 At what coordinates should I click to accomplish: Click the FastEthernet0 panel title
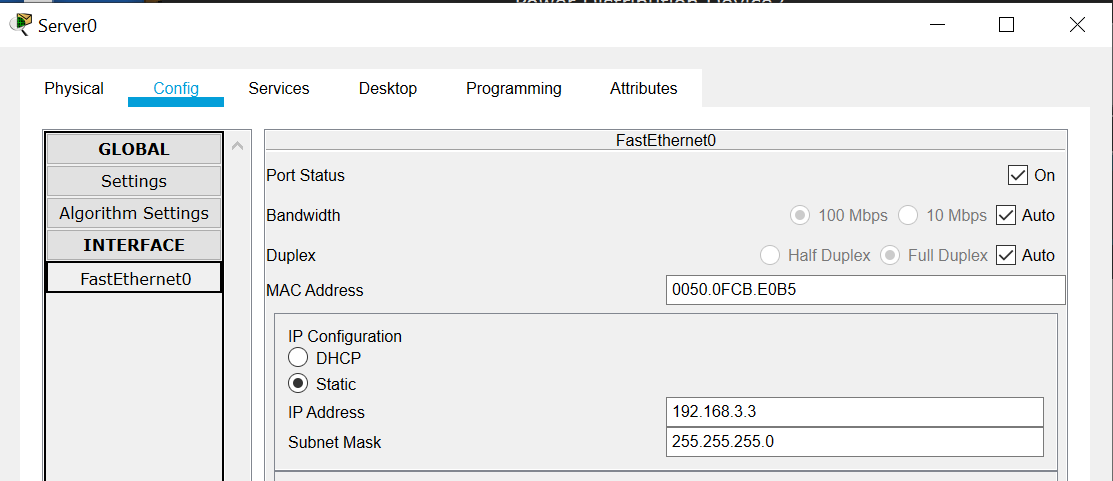tap(666, 140)
